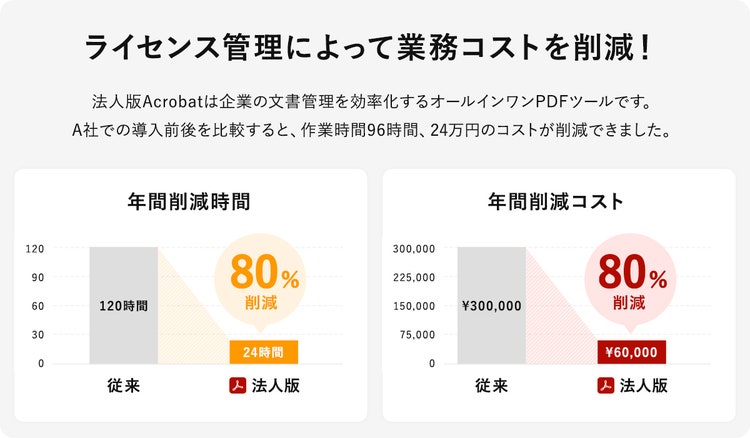Click the 300,000 axis value on the right chart
This screenshot has width=750, height=438.
[x=413, y=248]
